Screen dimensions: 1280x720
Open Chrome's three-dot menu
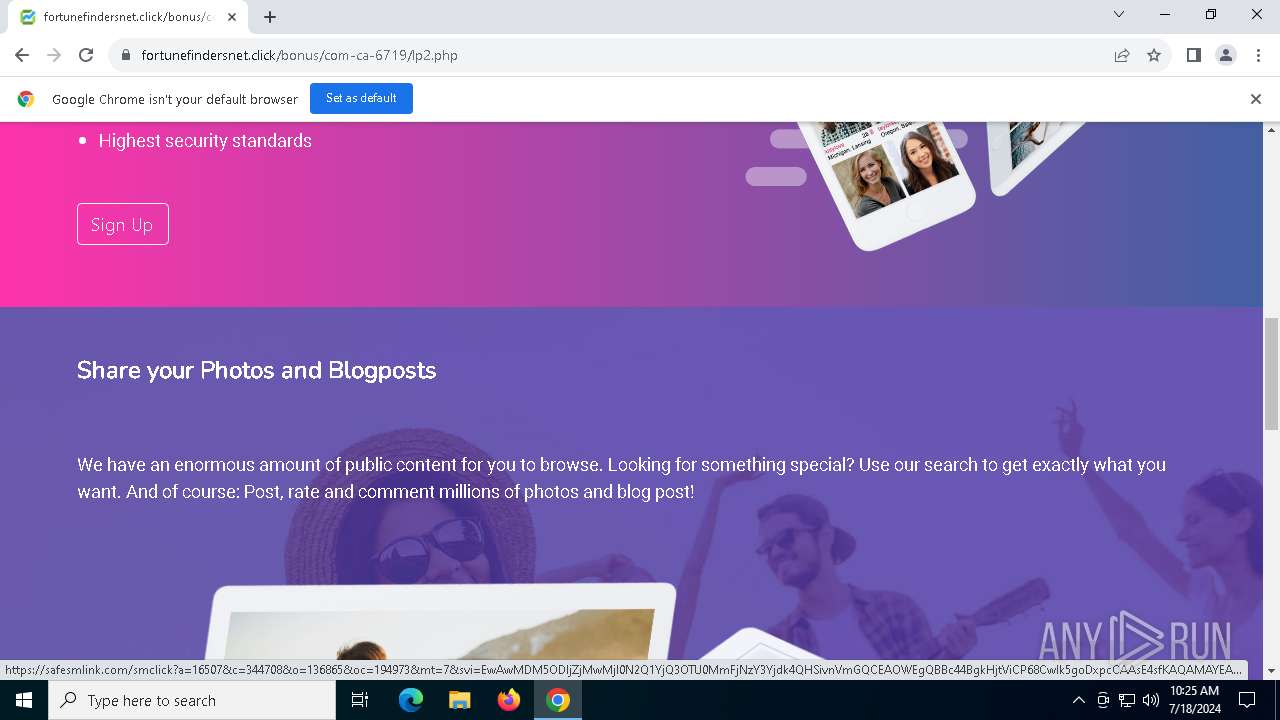(x=1257, y=55)
